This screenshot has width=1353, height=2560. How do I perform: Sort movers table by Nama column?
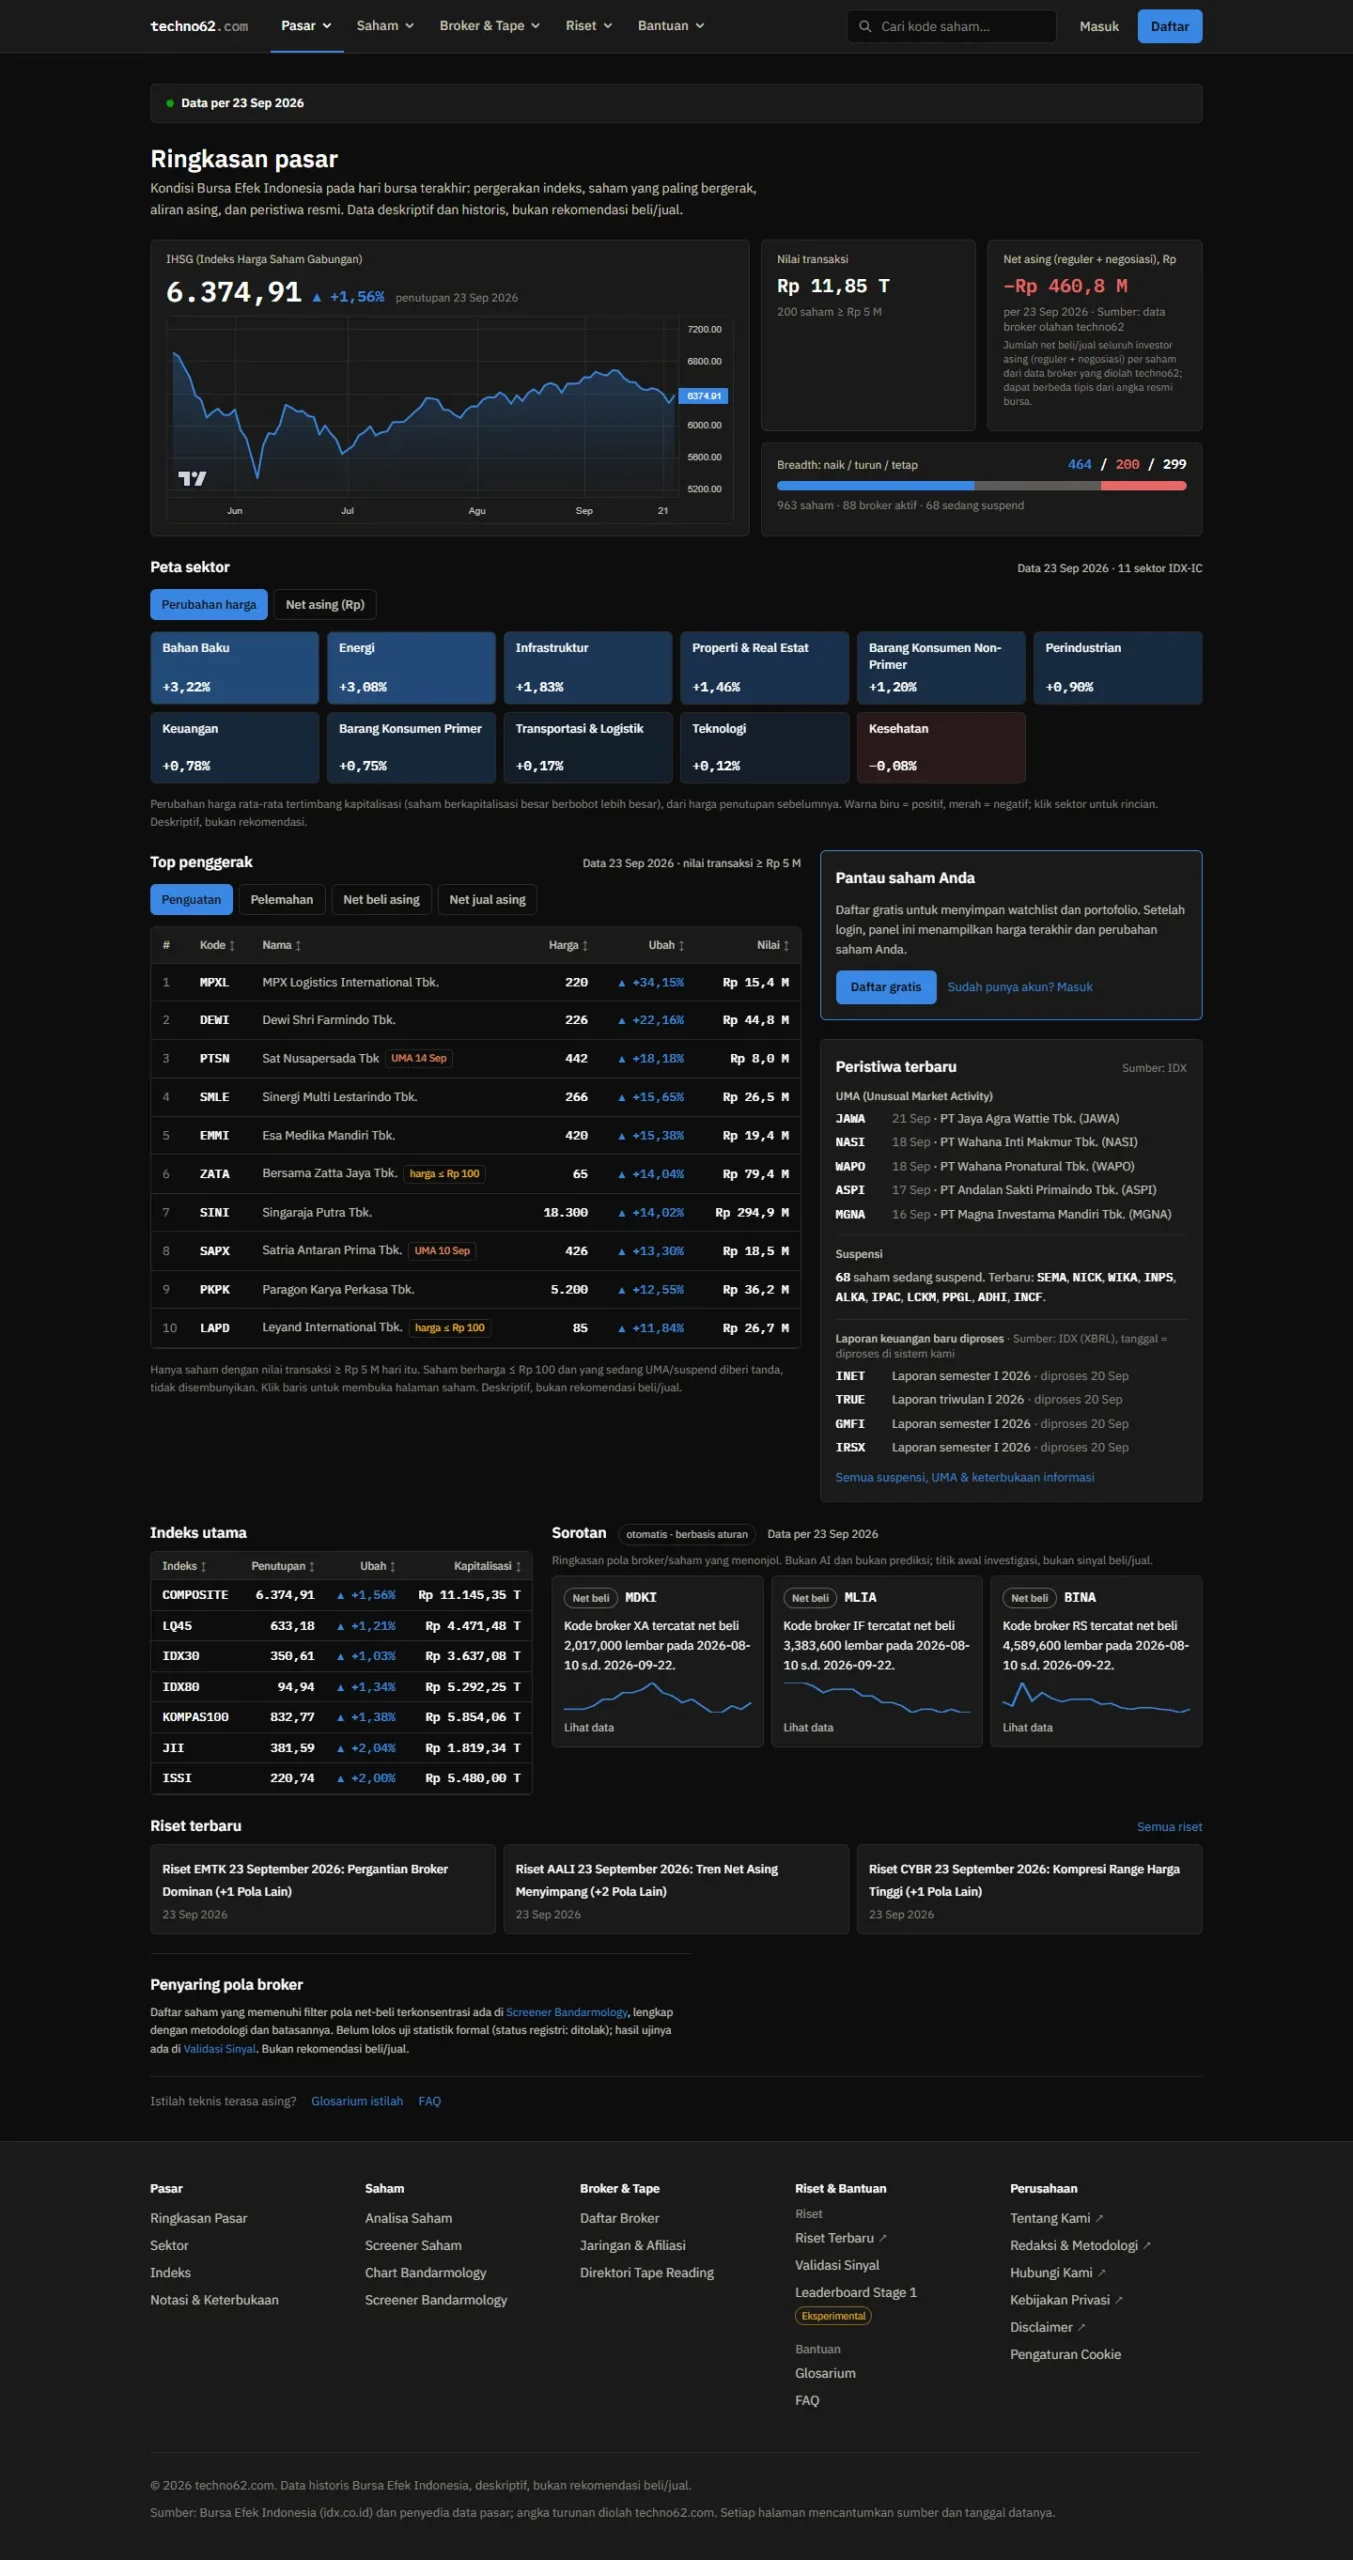click(281, 945)
